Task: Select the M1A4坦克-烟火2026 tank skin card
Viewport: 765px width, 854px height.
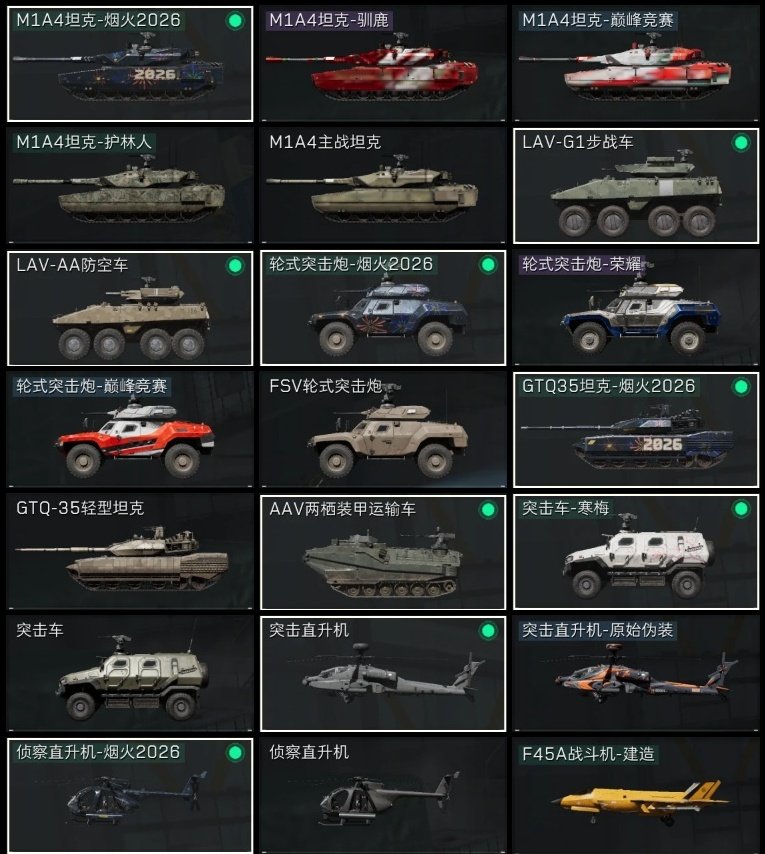Action: pos(130,64)
